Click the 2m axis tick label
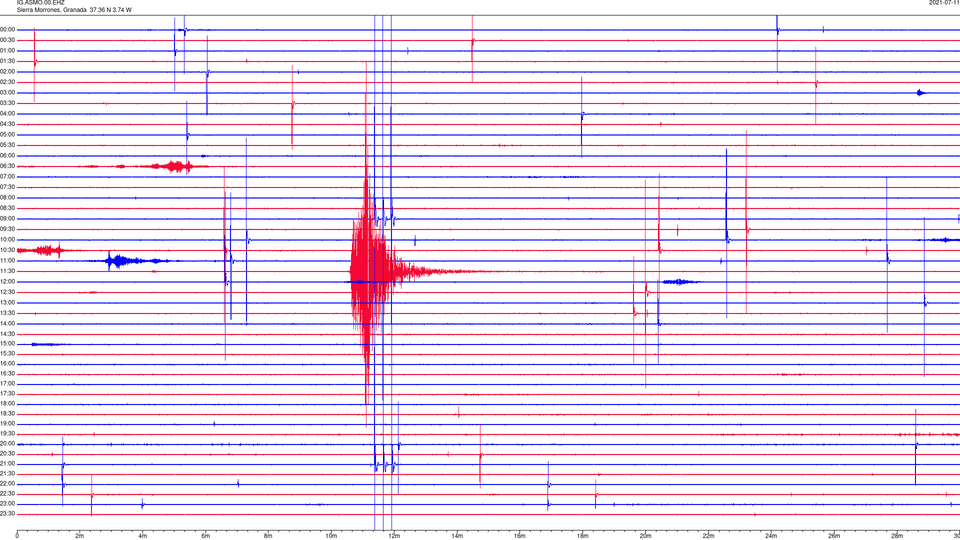 (x=80, y=536)
